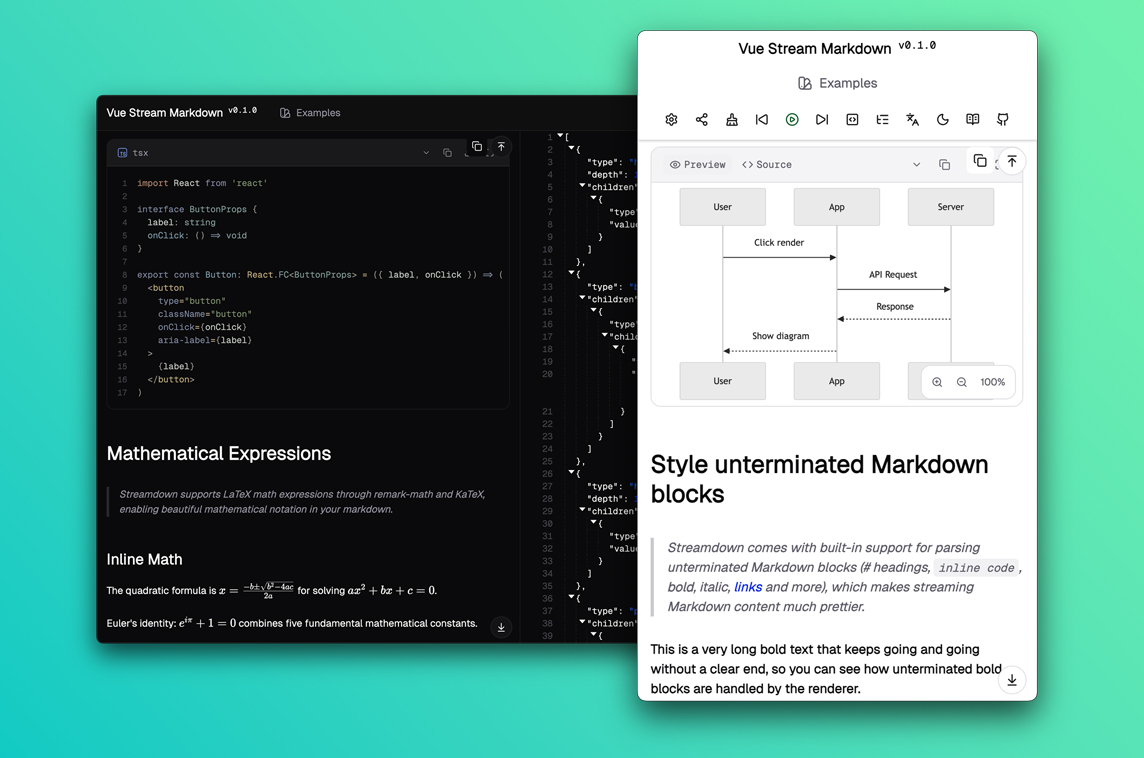The image size is (1144, 758).
Task: Copy diagram using header's dim copy icon
Action: pyautogui.click(x=945, y=165)
